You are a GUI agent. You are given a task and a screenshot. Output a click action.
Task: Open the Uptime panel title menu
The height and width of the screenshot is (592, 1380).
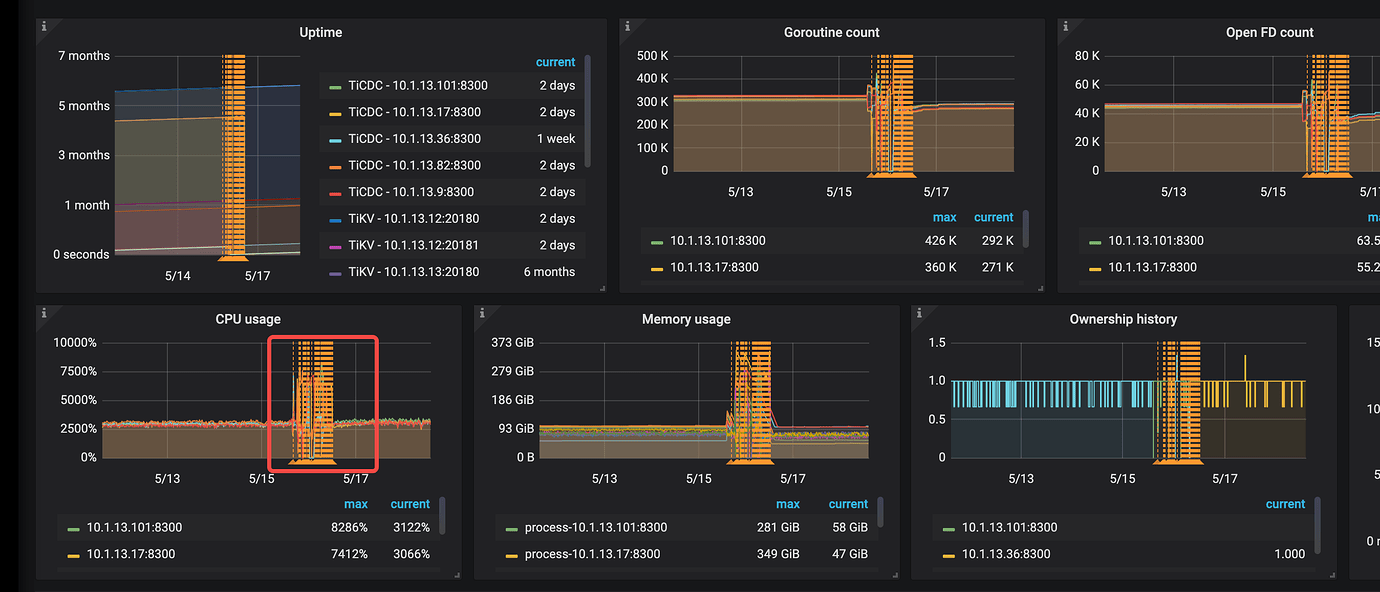tap(320, 32)
